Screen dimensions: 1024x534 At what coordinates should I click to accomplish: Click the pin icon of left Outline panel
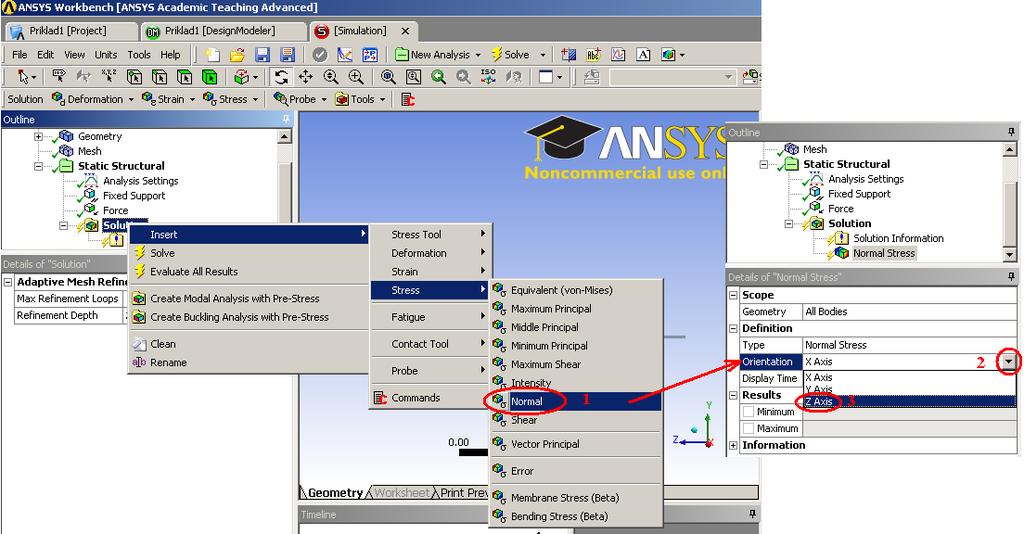[x=286, y=119]
